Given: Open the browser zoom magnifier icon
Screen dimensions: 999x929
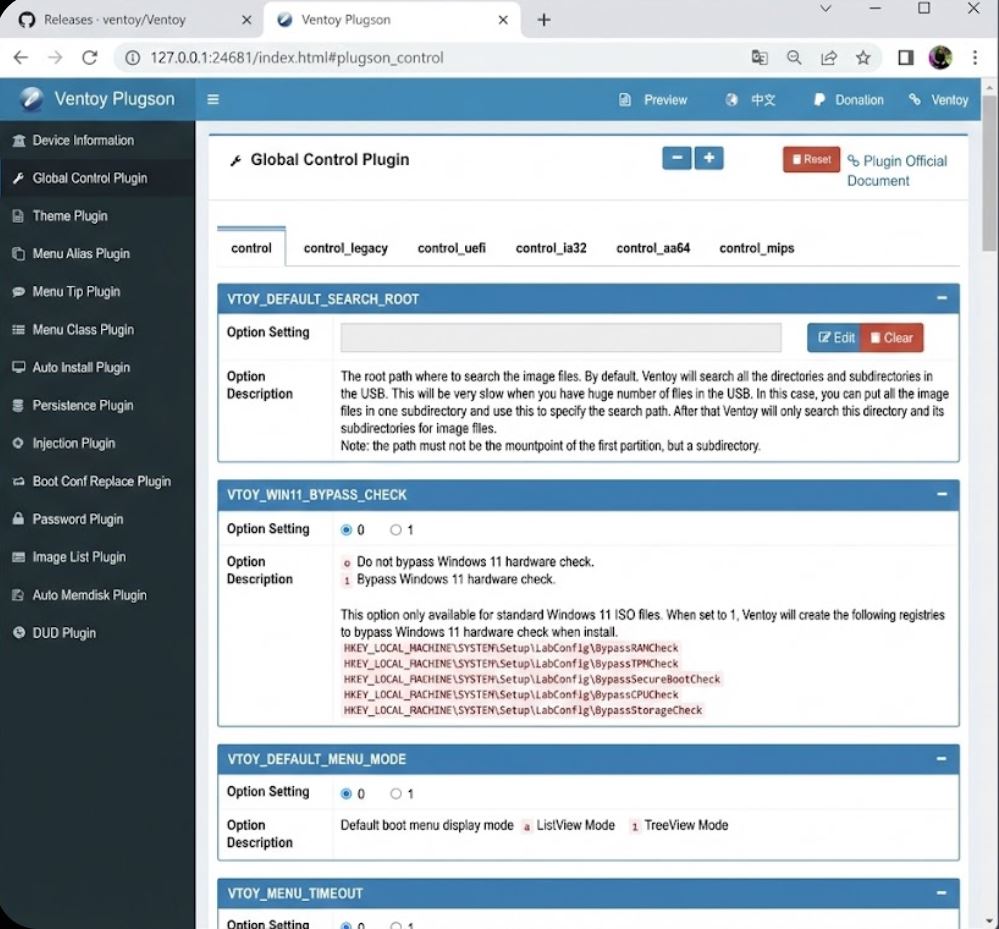Looking at the screenshot, I should (794, 57).
